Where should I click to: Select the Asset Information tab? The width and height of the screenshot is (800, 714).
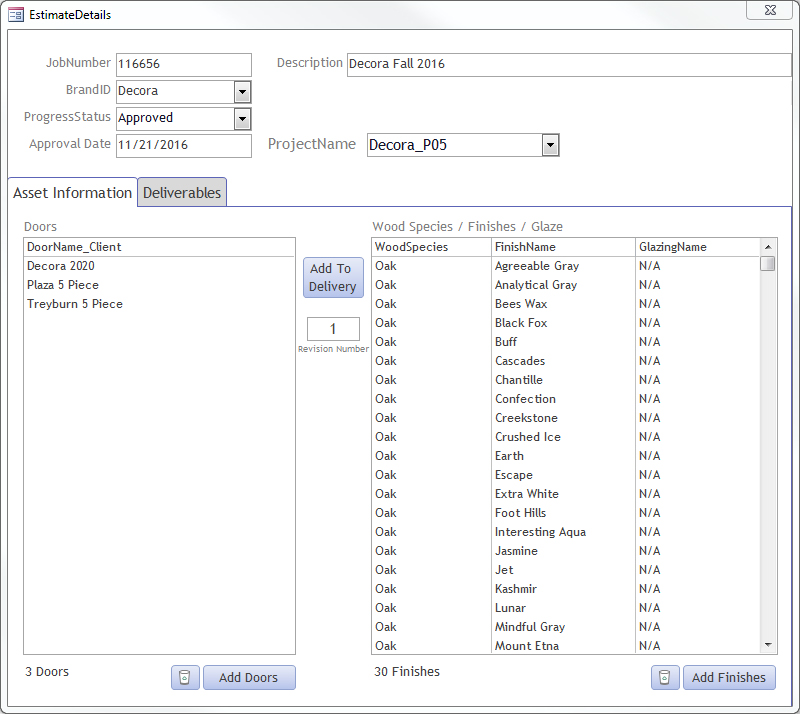click(72, 192)
